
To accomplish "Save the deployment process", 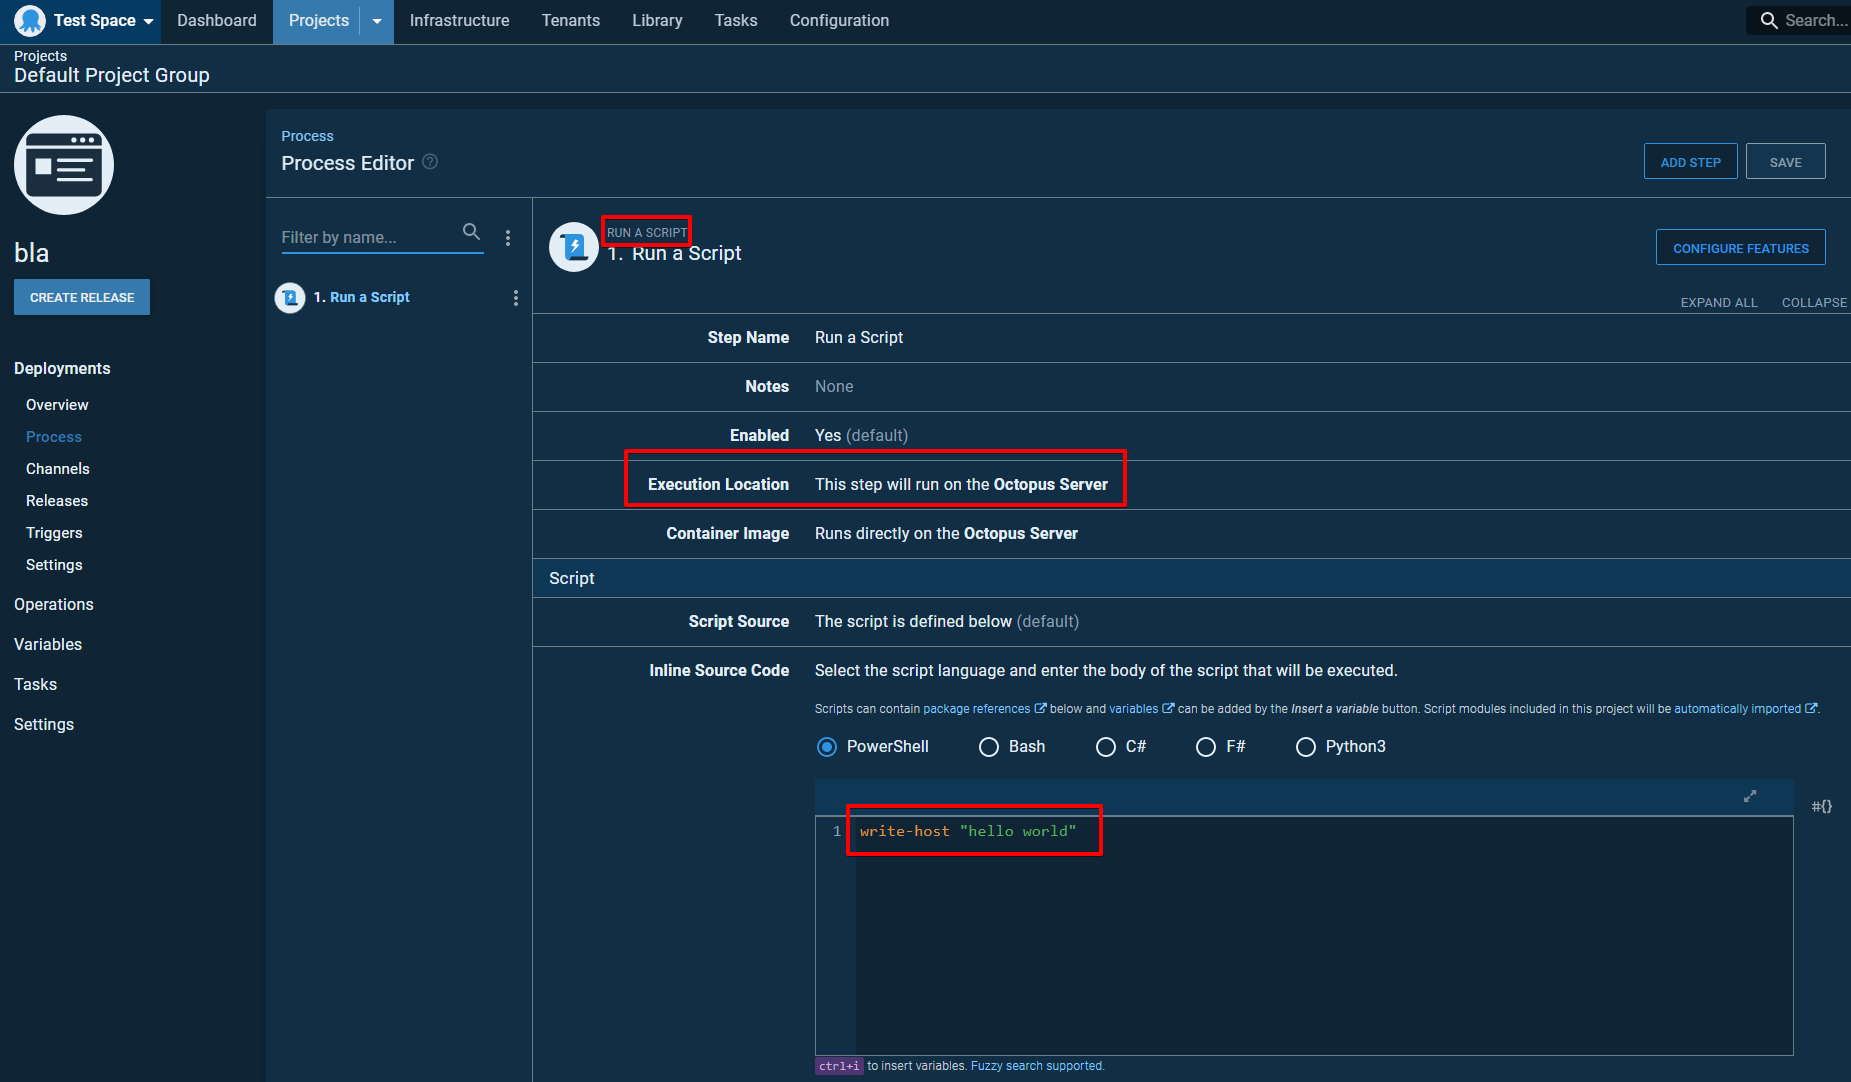I will (x=1785, y=162).
